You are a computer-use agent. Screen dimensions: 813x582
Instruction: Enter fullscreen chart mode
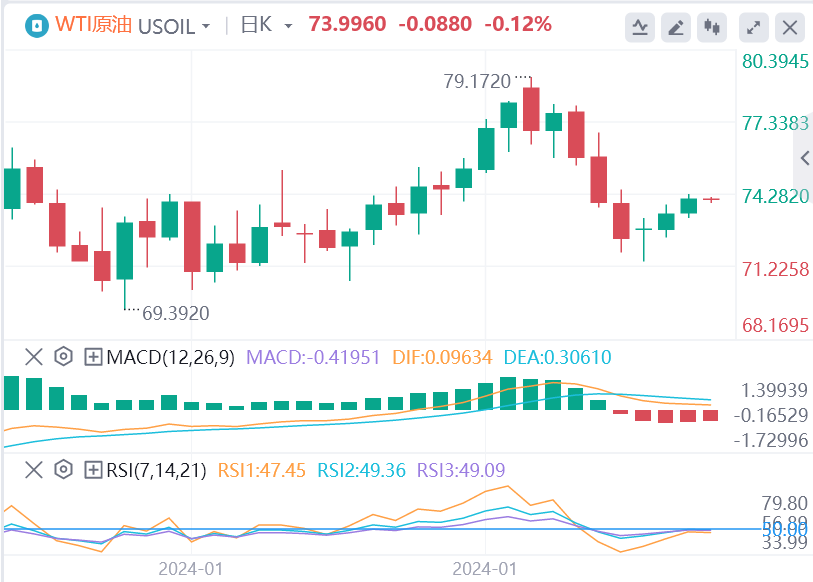click(756, 27)
